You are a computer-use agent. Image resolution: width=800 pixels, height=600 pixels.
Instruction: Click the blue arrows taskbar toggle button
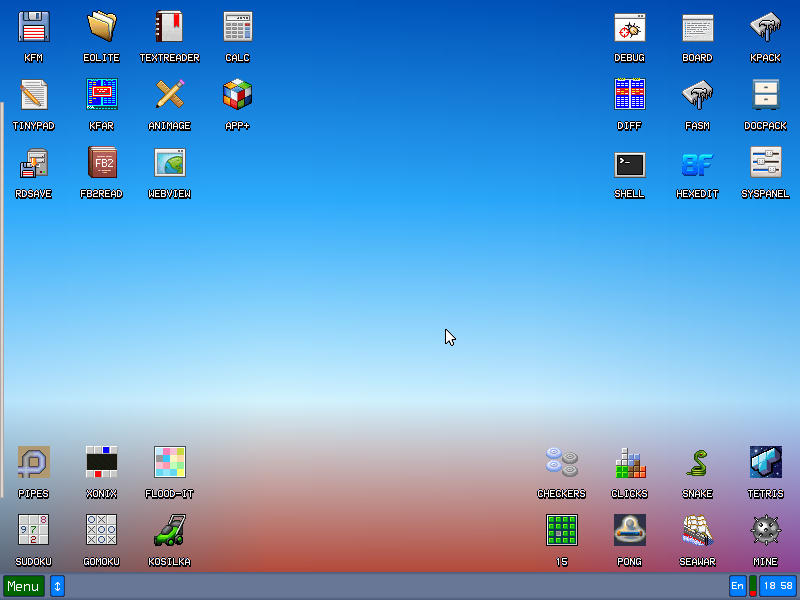tap(57, 586)
